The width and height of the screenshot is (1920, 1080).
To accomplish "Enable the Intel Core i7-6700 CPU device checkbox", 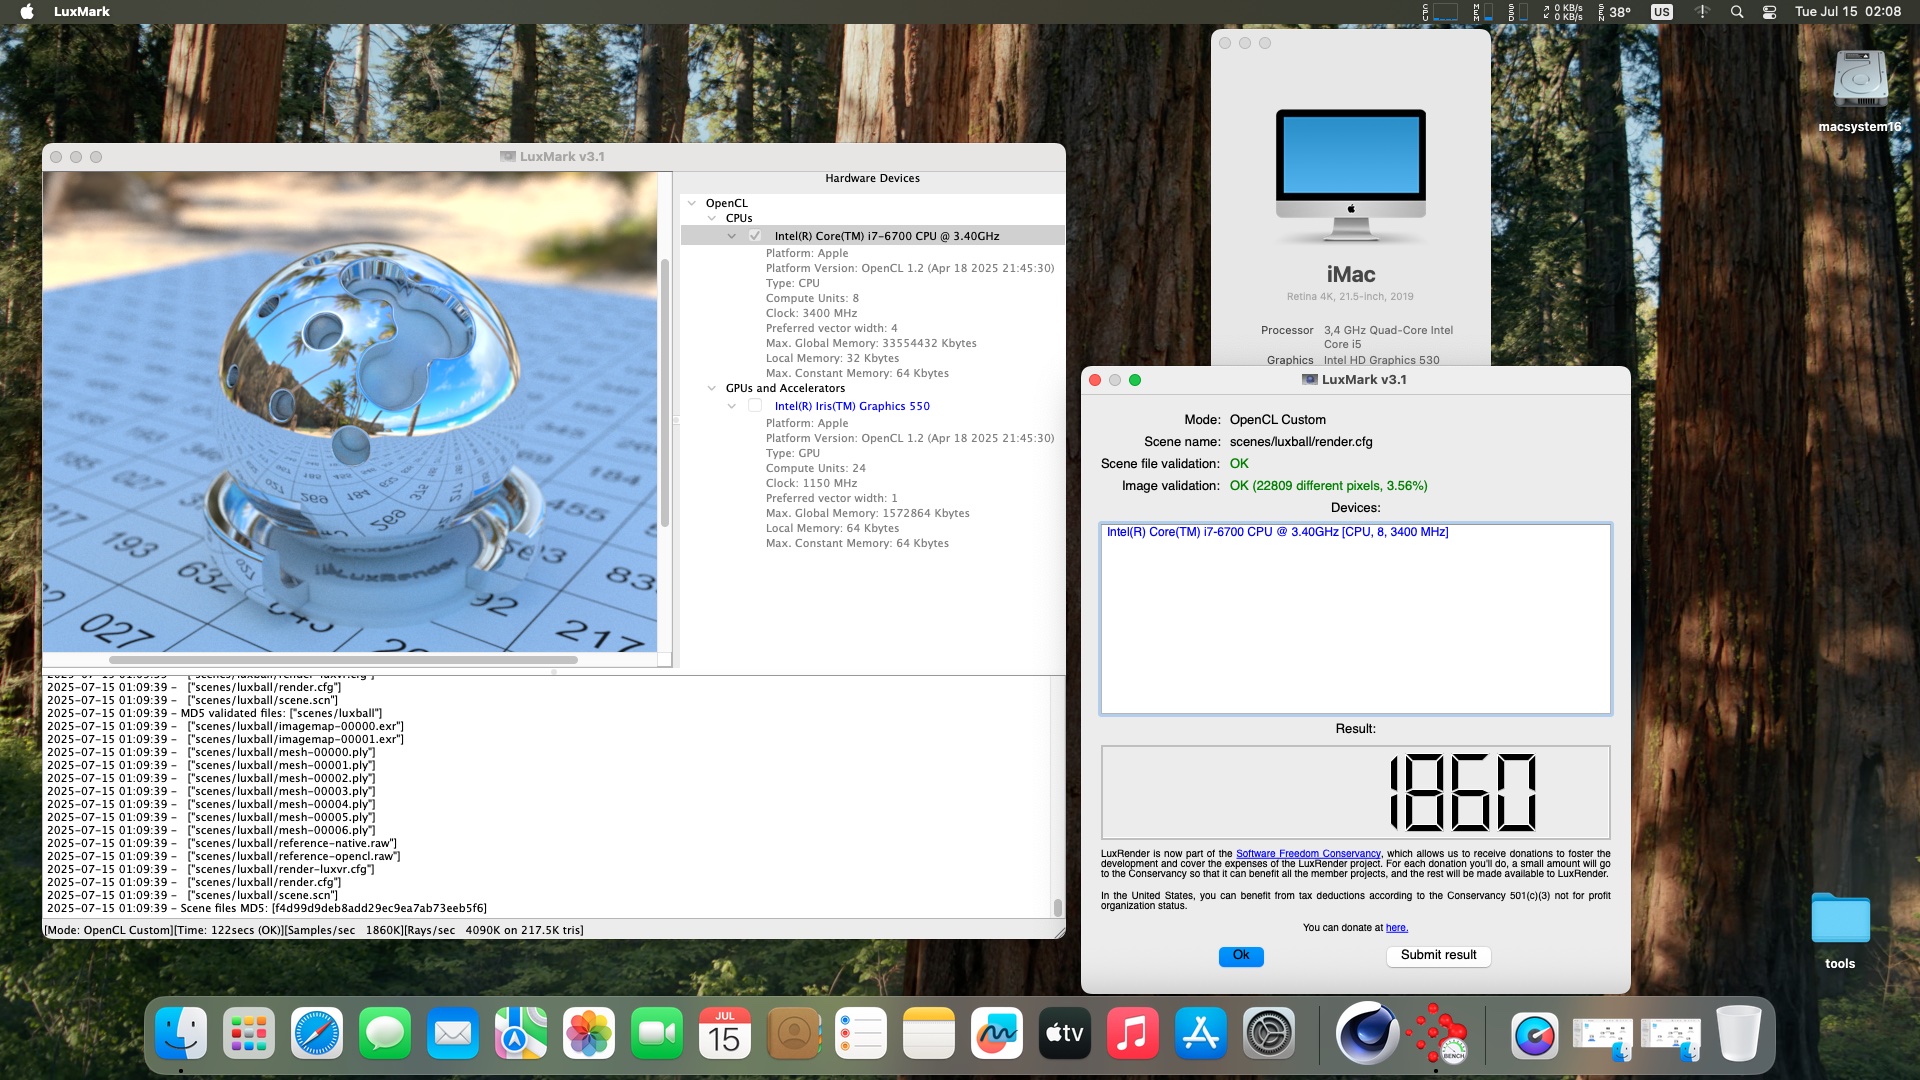I will click(x=755, y=236).
